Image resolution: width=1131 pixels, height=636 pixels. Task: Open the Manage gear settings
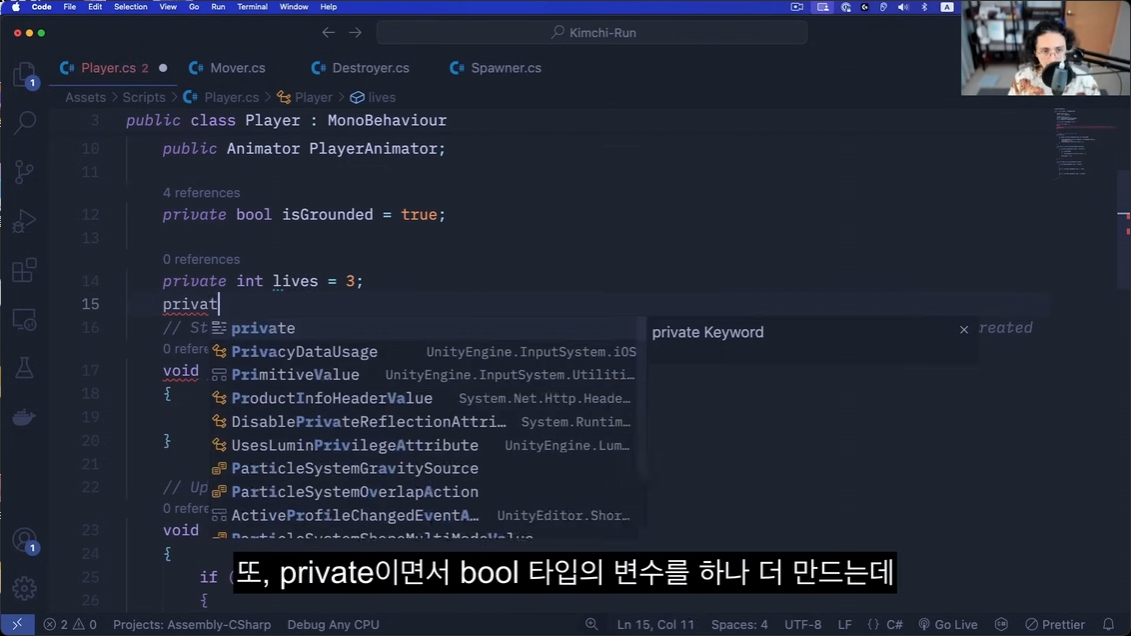click(x=24, y=588)
